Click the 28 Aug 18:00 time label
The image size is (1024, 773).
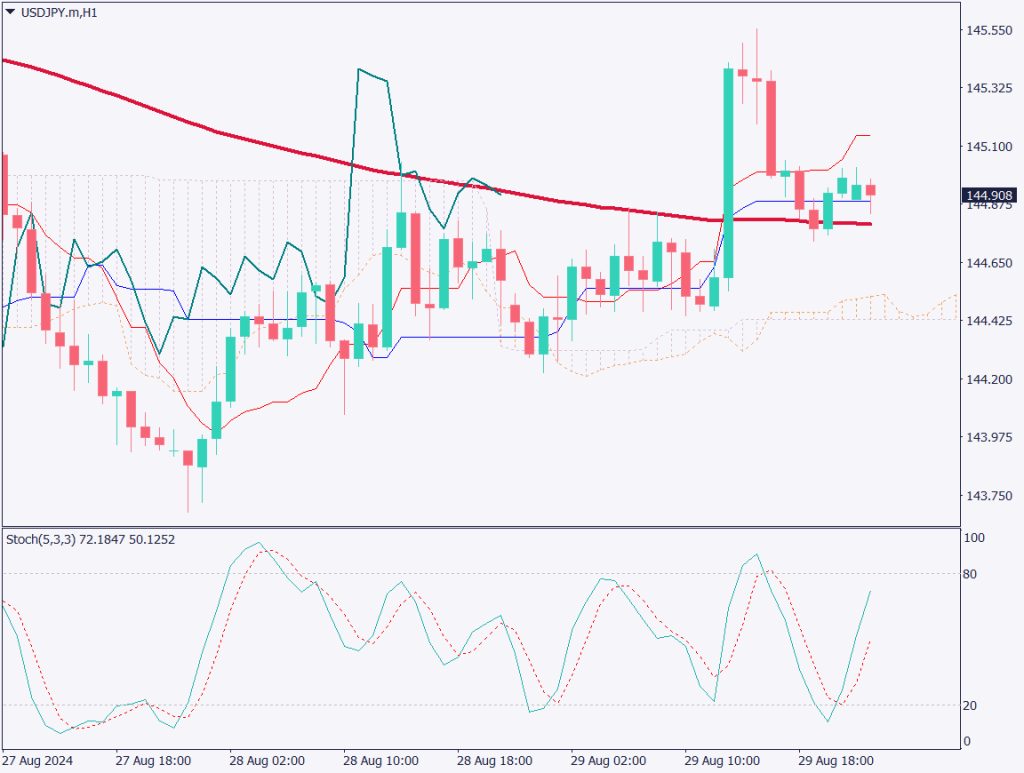492,760
